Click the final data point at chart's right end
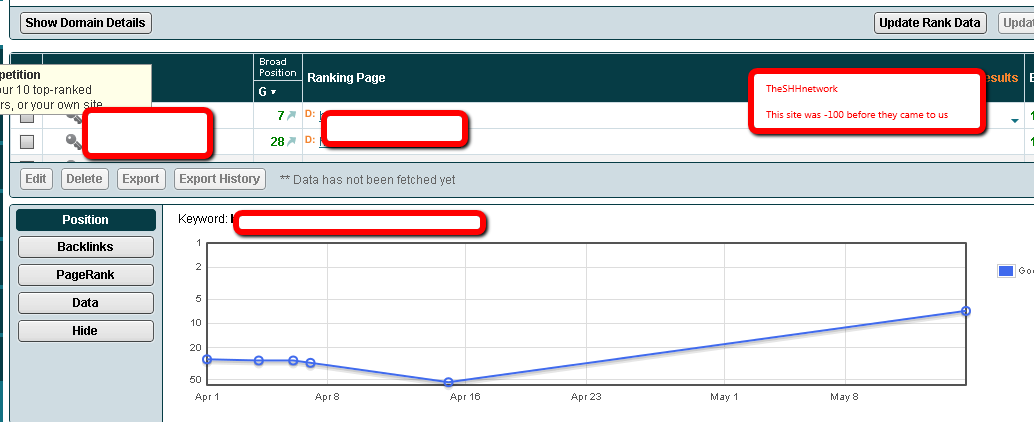 coord(965,311)
